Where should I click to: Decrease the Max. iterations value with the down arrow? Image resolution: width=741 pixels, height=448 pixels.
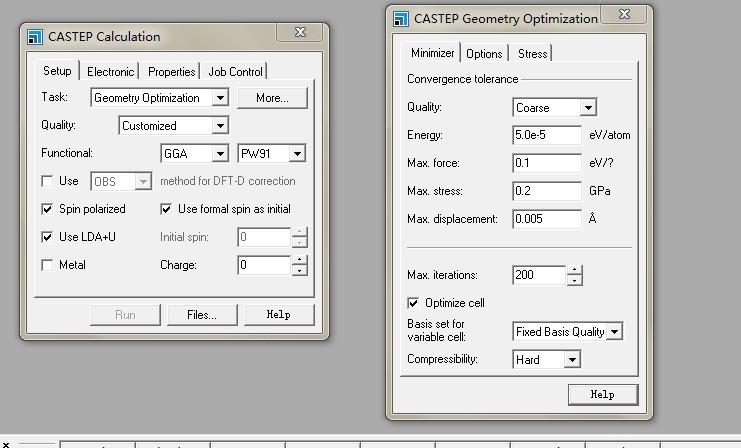[574, 281]
